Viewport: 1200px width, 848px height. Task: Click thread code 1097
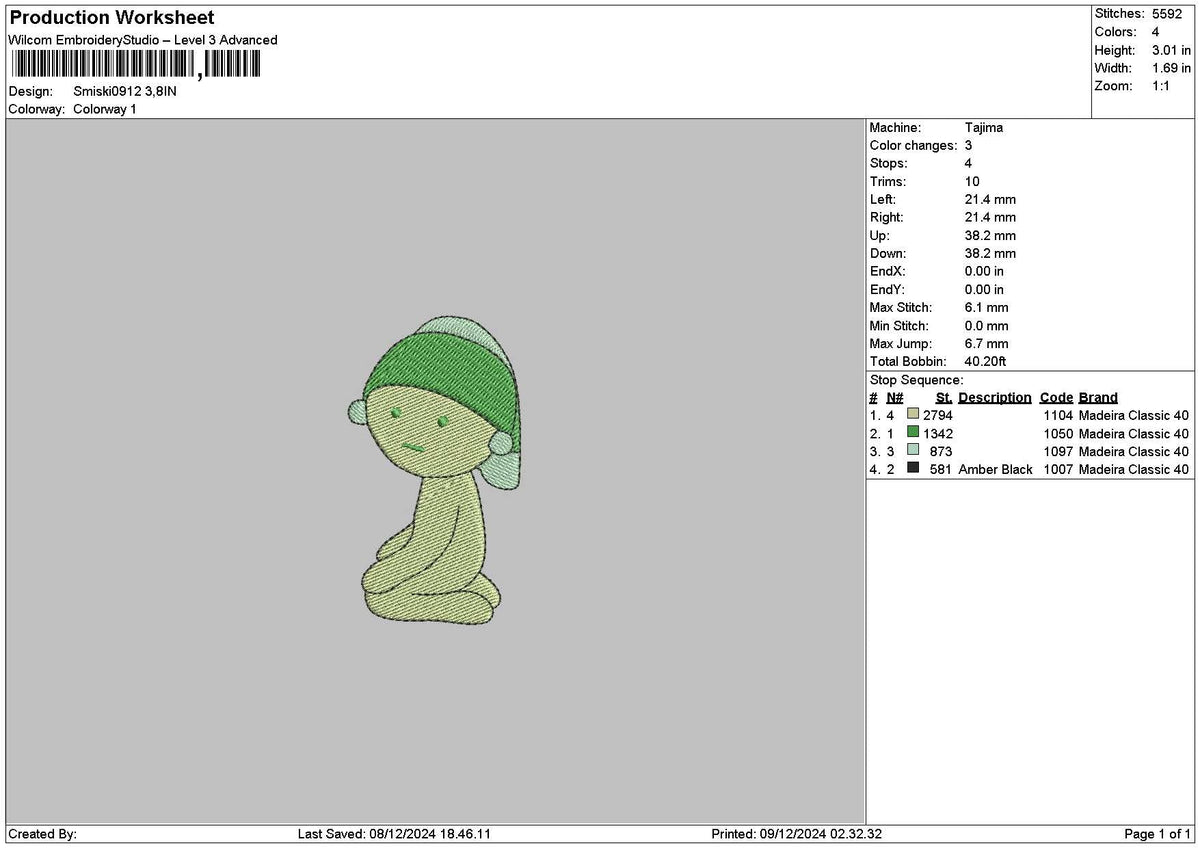tap(1057, 451)
